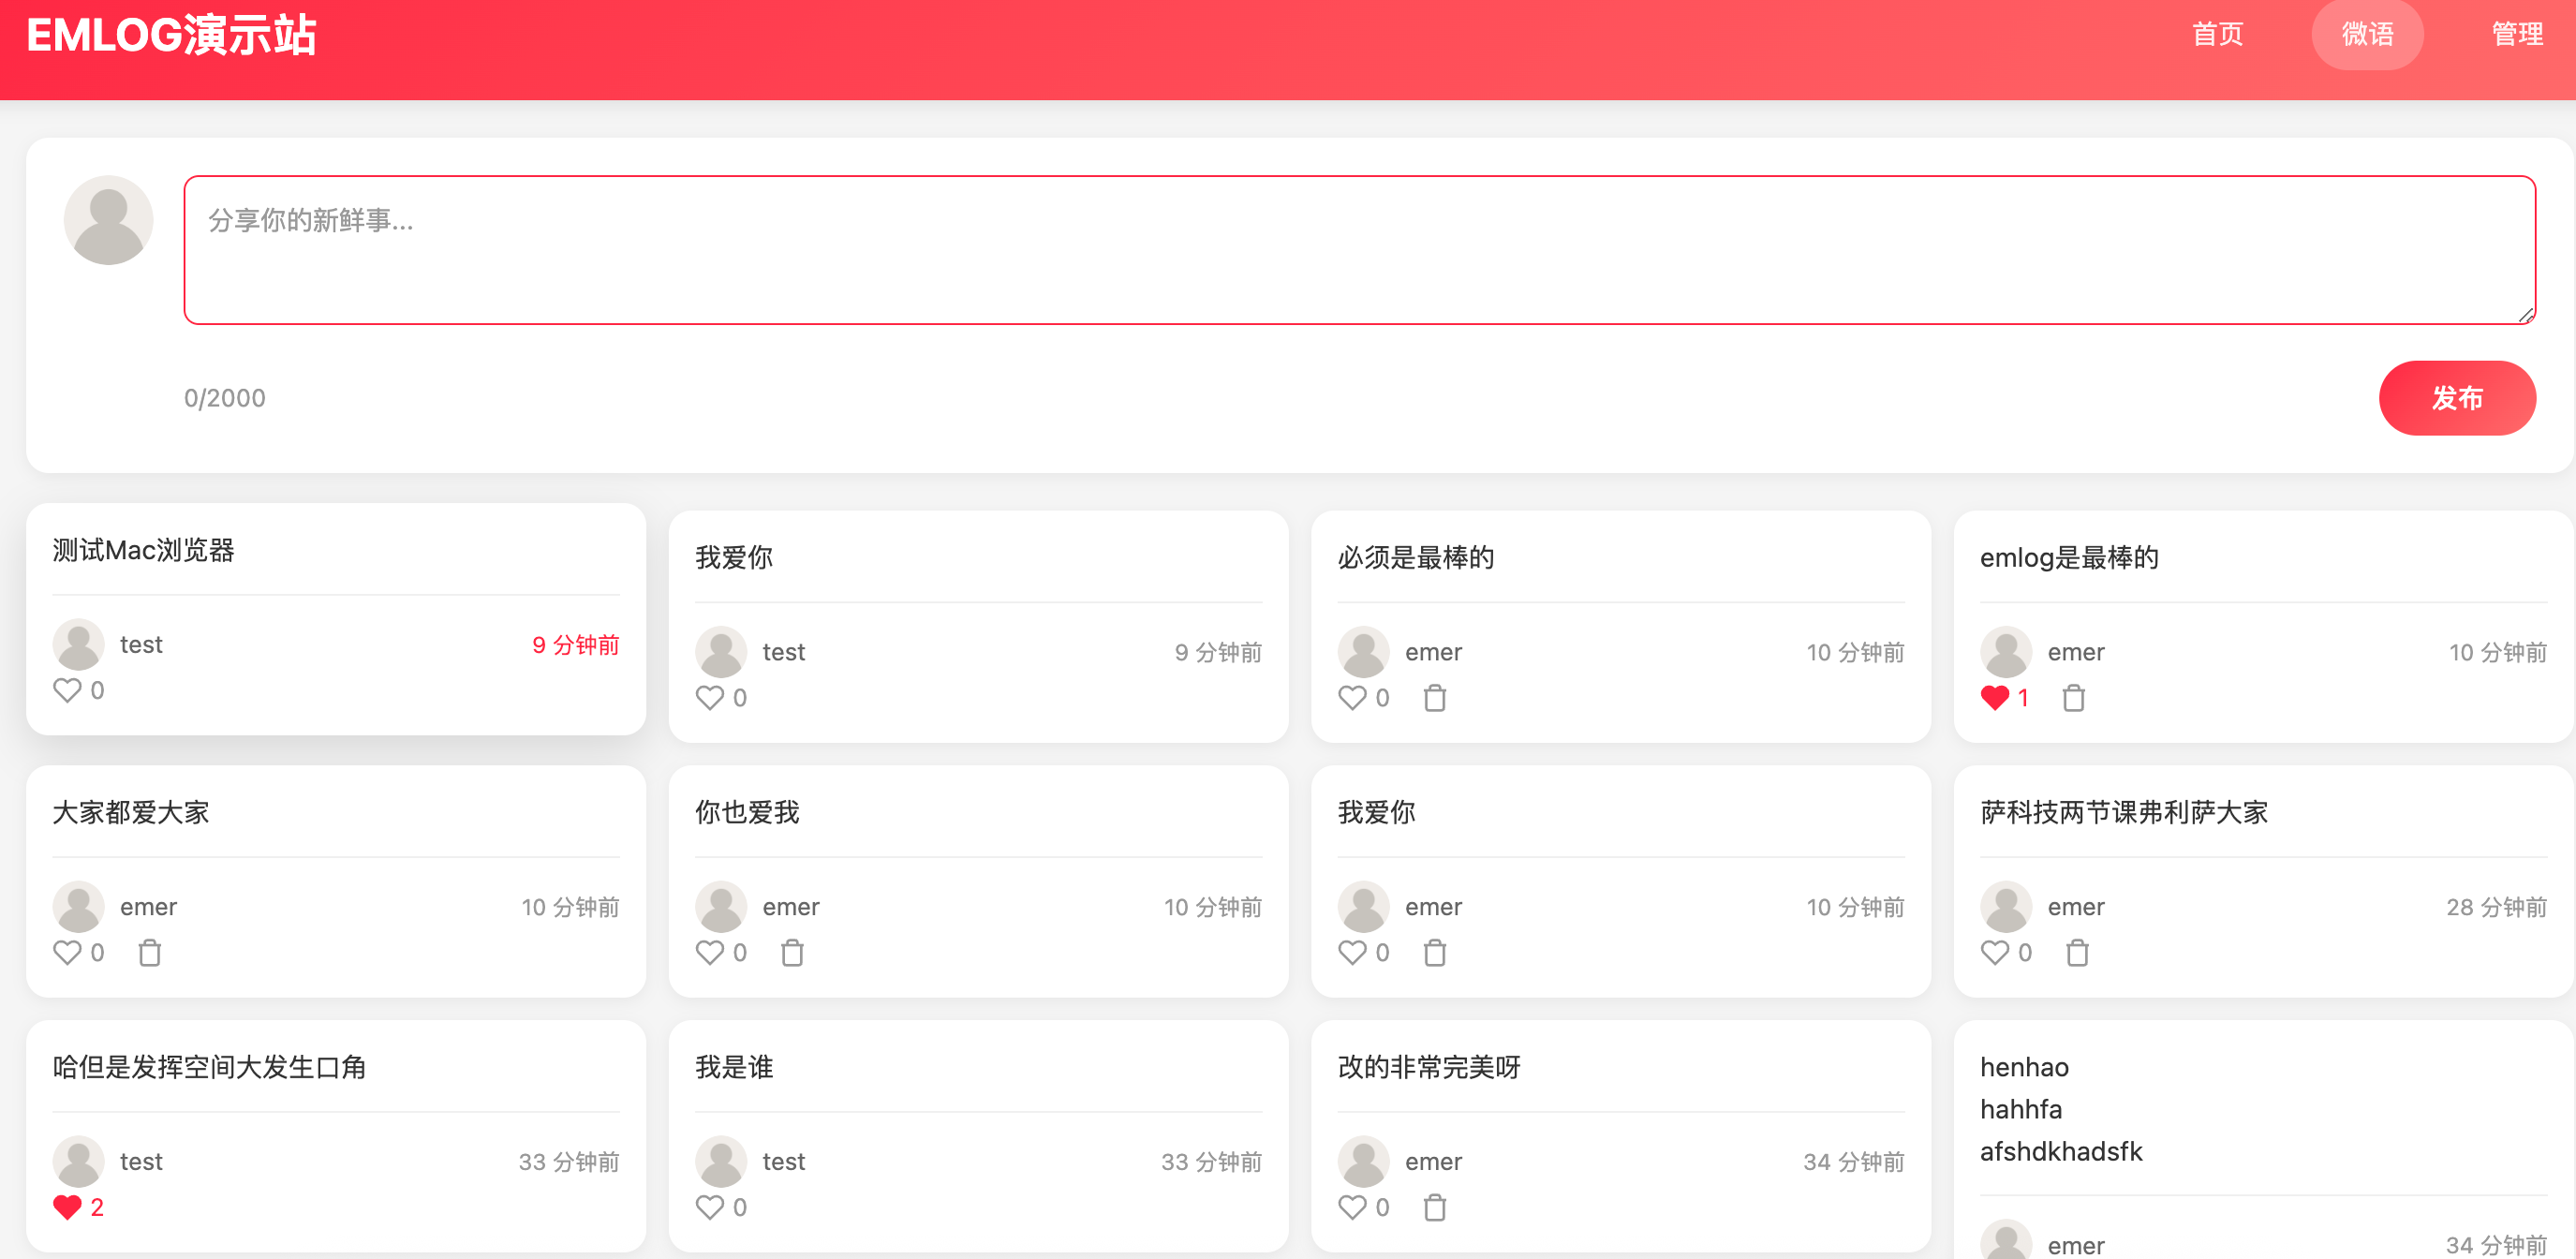
Task: Click trash icon on 'emlog是最棒的' post
Action: [2073, 698]
